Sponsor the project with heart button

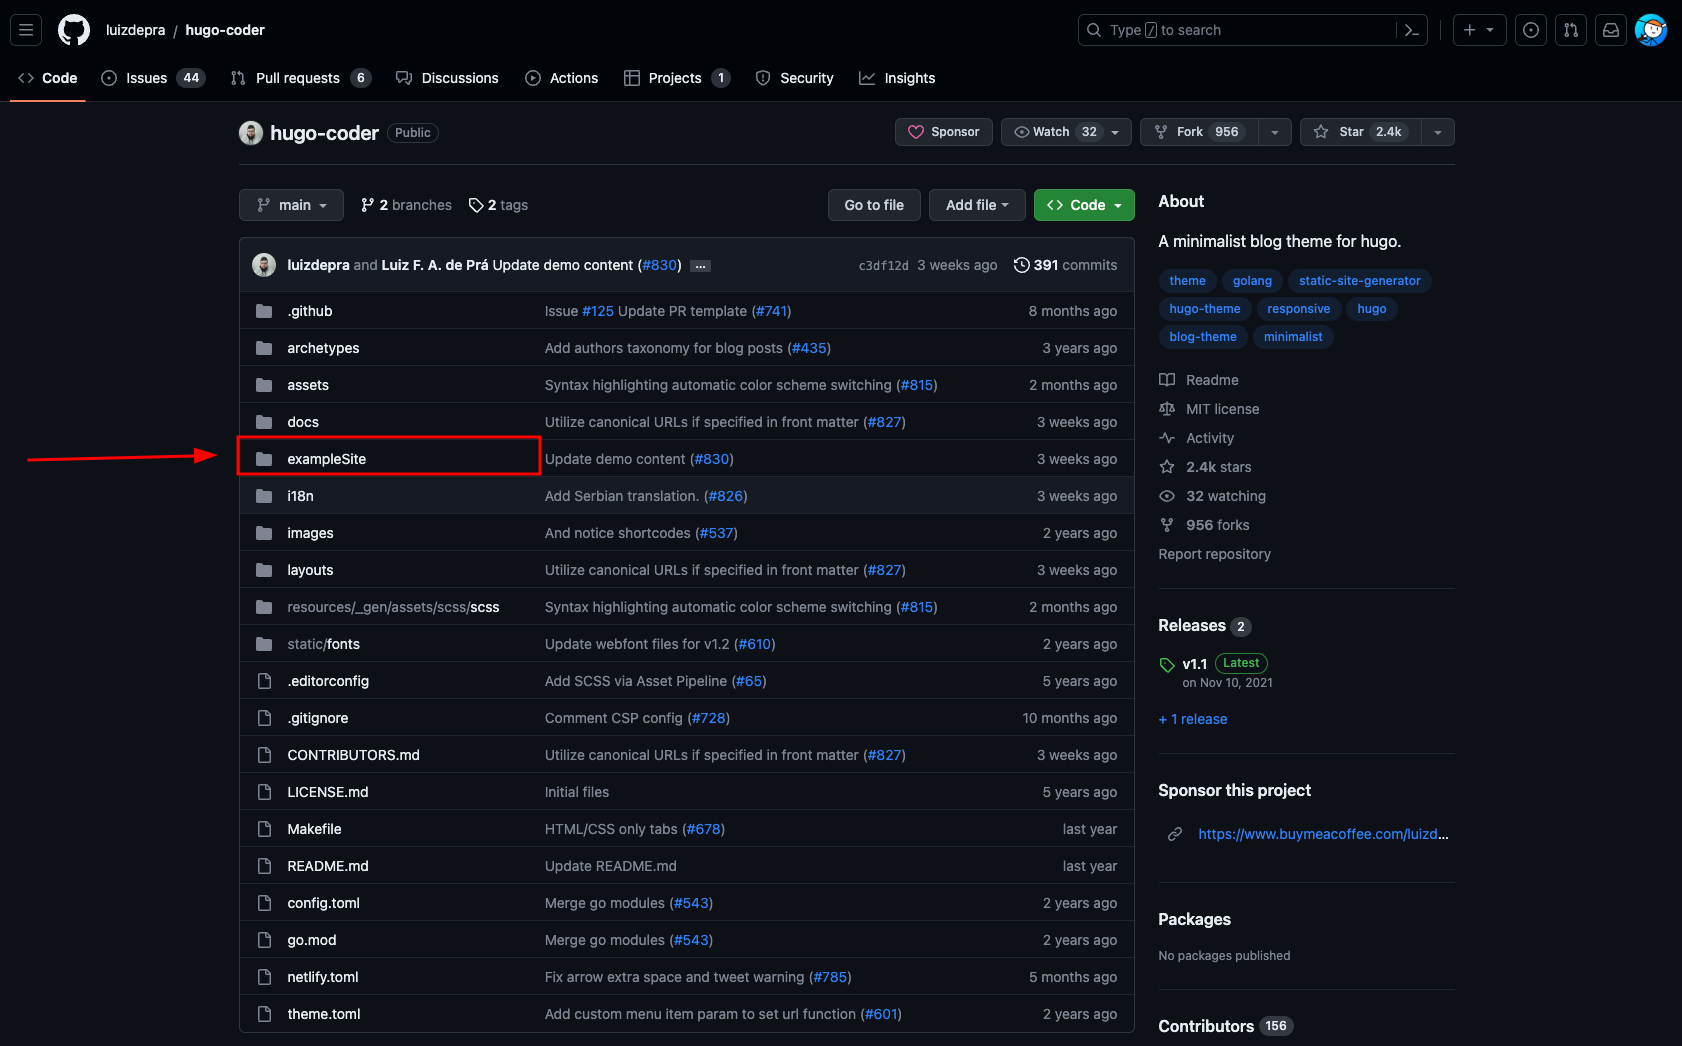tap(944, 132)
